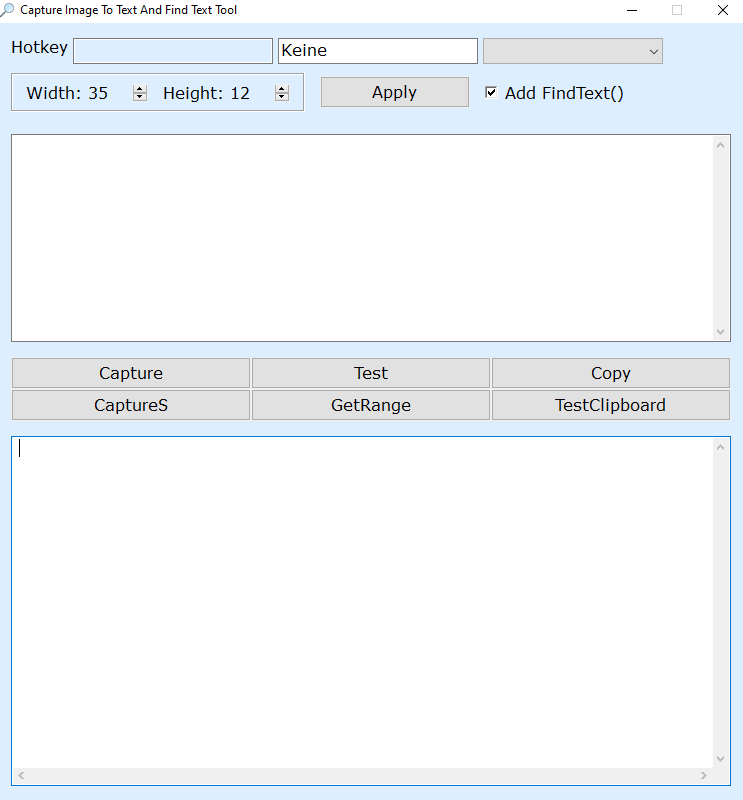Click right arrow of lower horizontal scrollbar

pyautogui.click(x=704, y=776)
